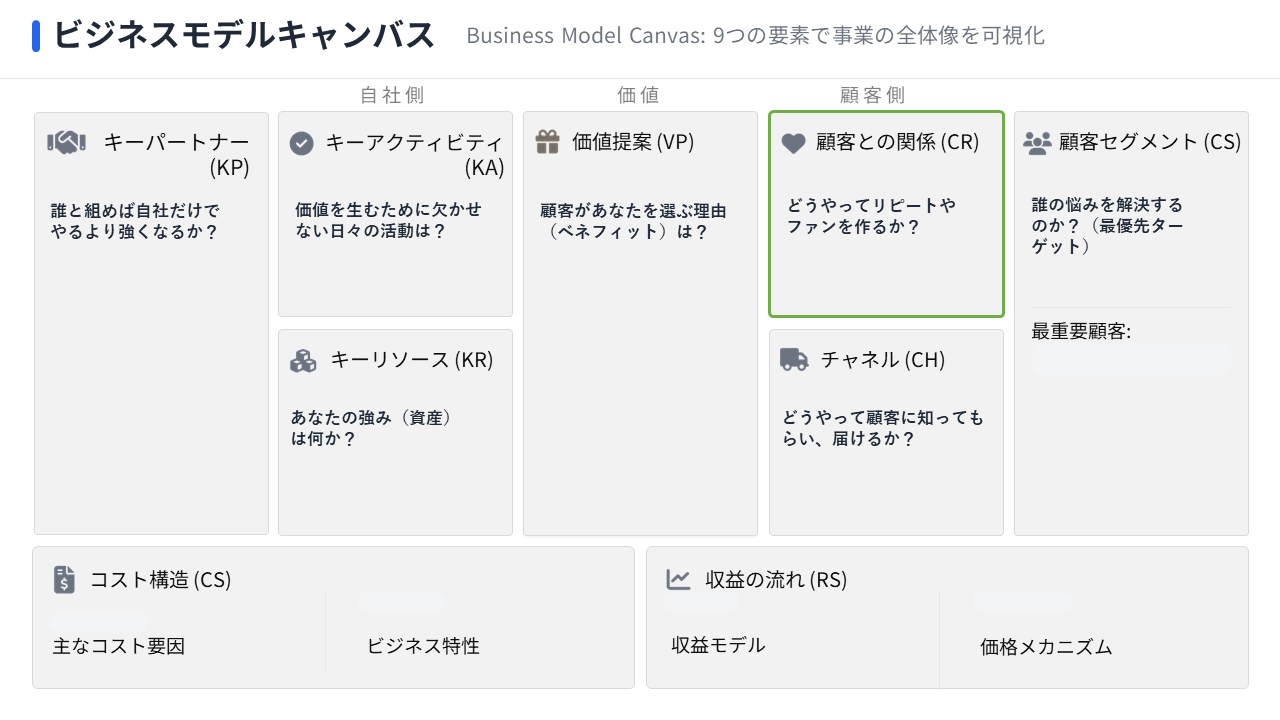Click the people icon for Customer Segments

pos(1037,143)
